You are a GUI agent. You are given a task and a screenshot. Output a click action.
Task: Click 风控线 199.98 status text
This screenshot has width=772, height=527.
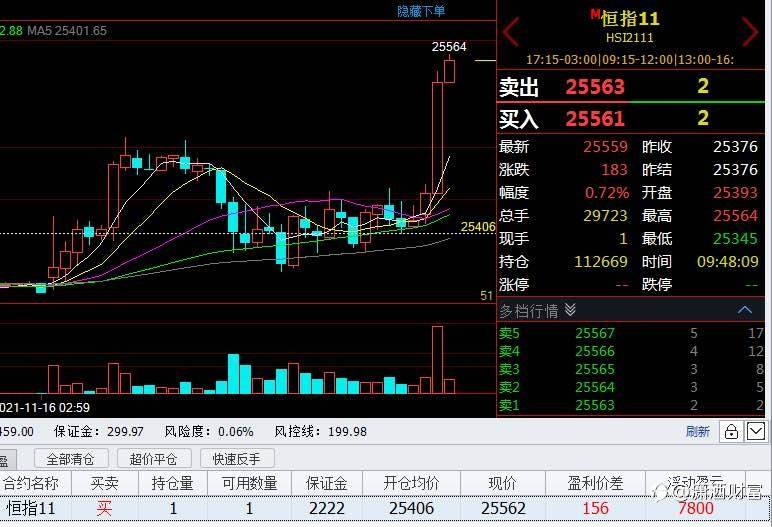point(321,432)
